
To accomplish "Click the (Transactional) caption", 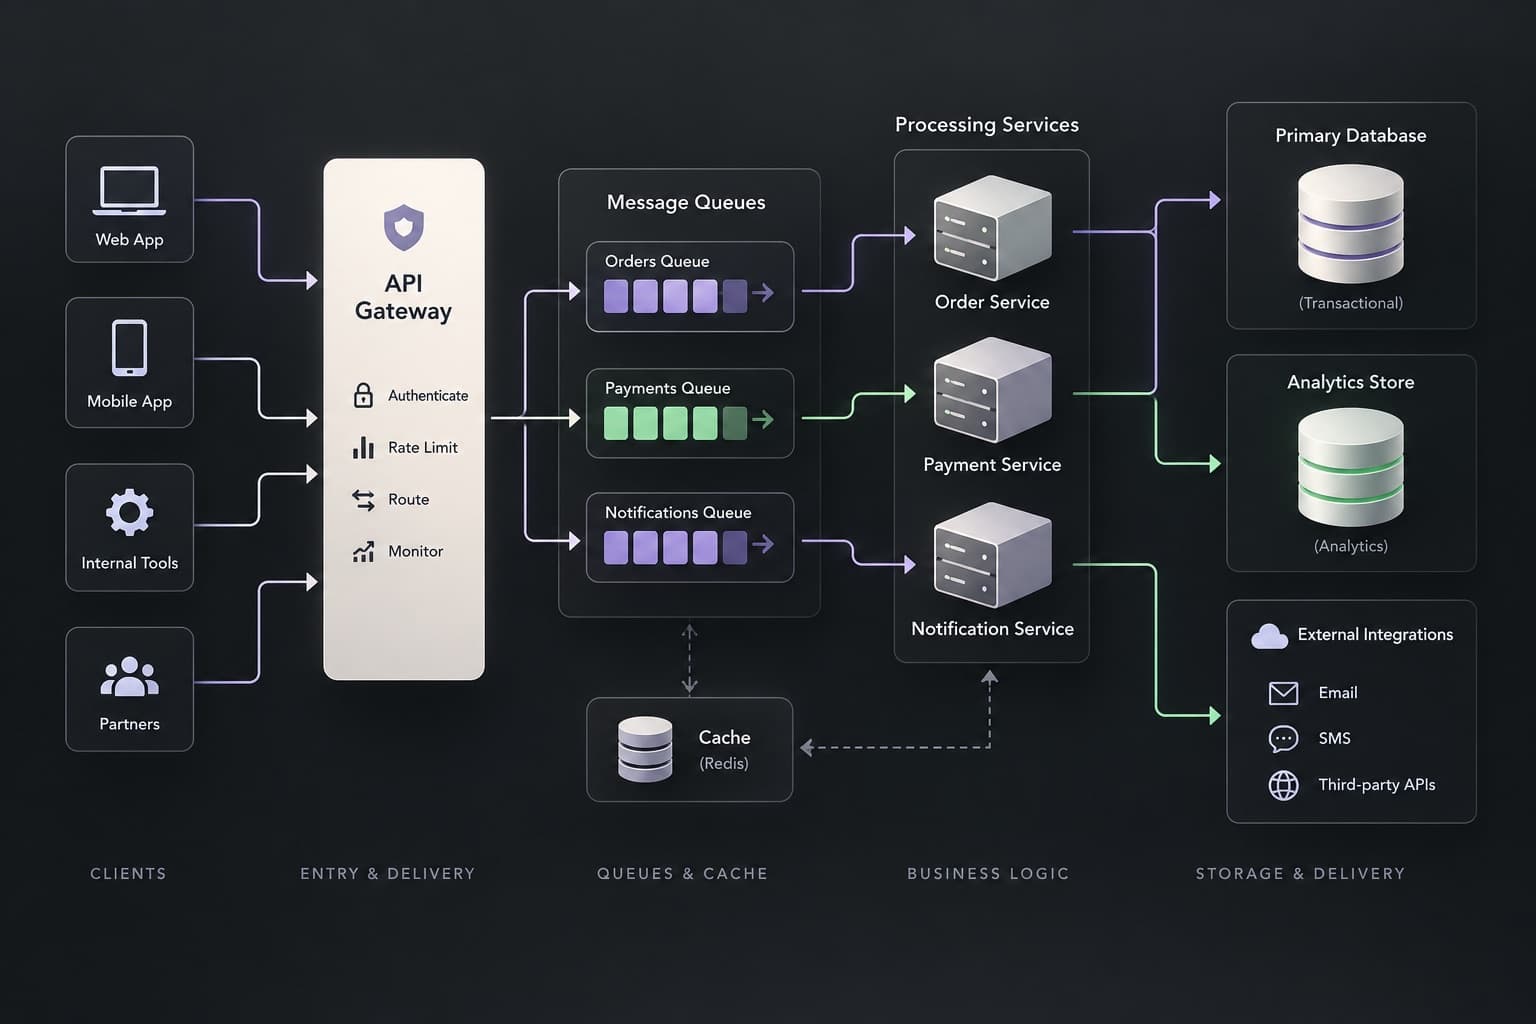I will 1351,303.
